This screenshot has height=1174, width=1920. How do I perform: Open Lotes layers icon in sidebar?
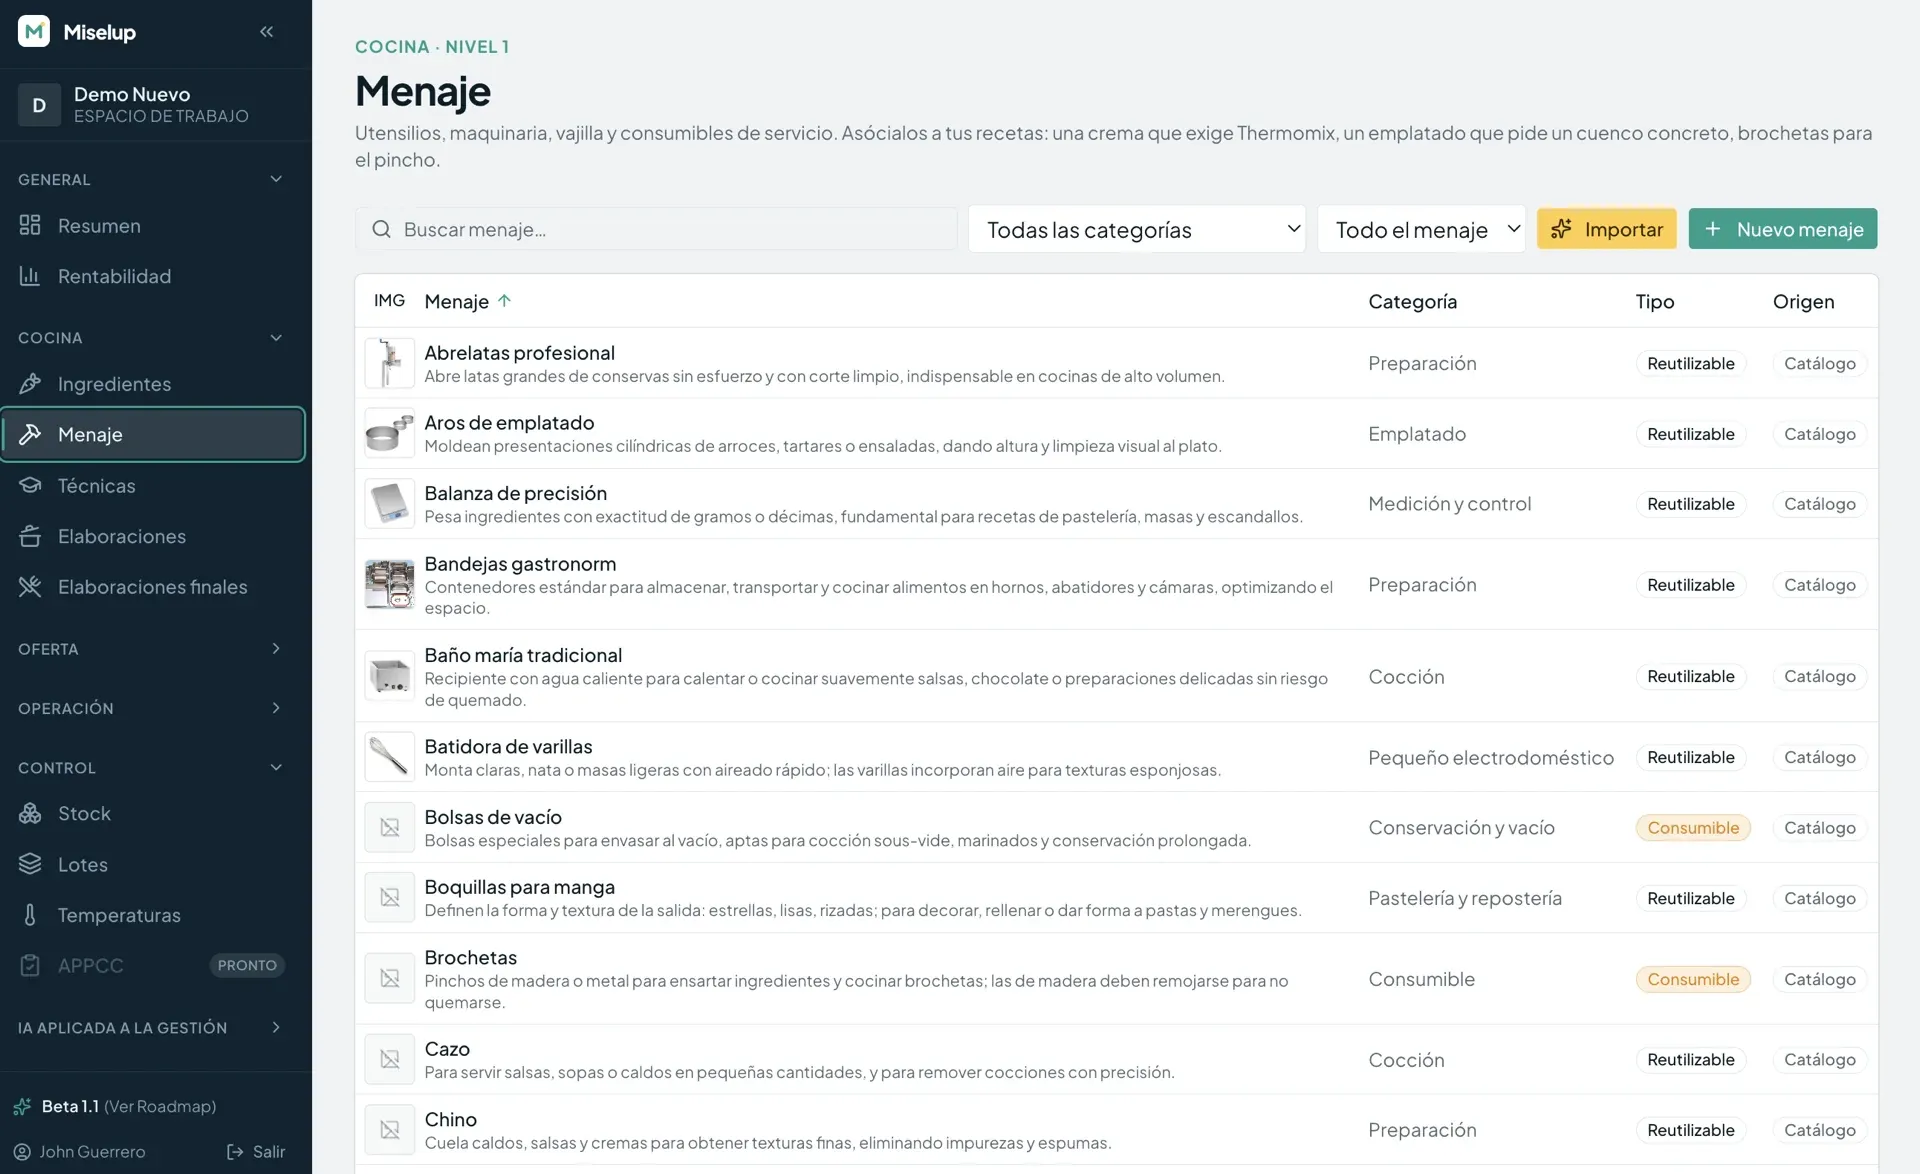coord(30,864)
